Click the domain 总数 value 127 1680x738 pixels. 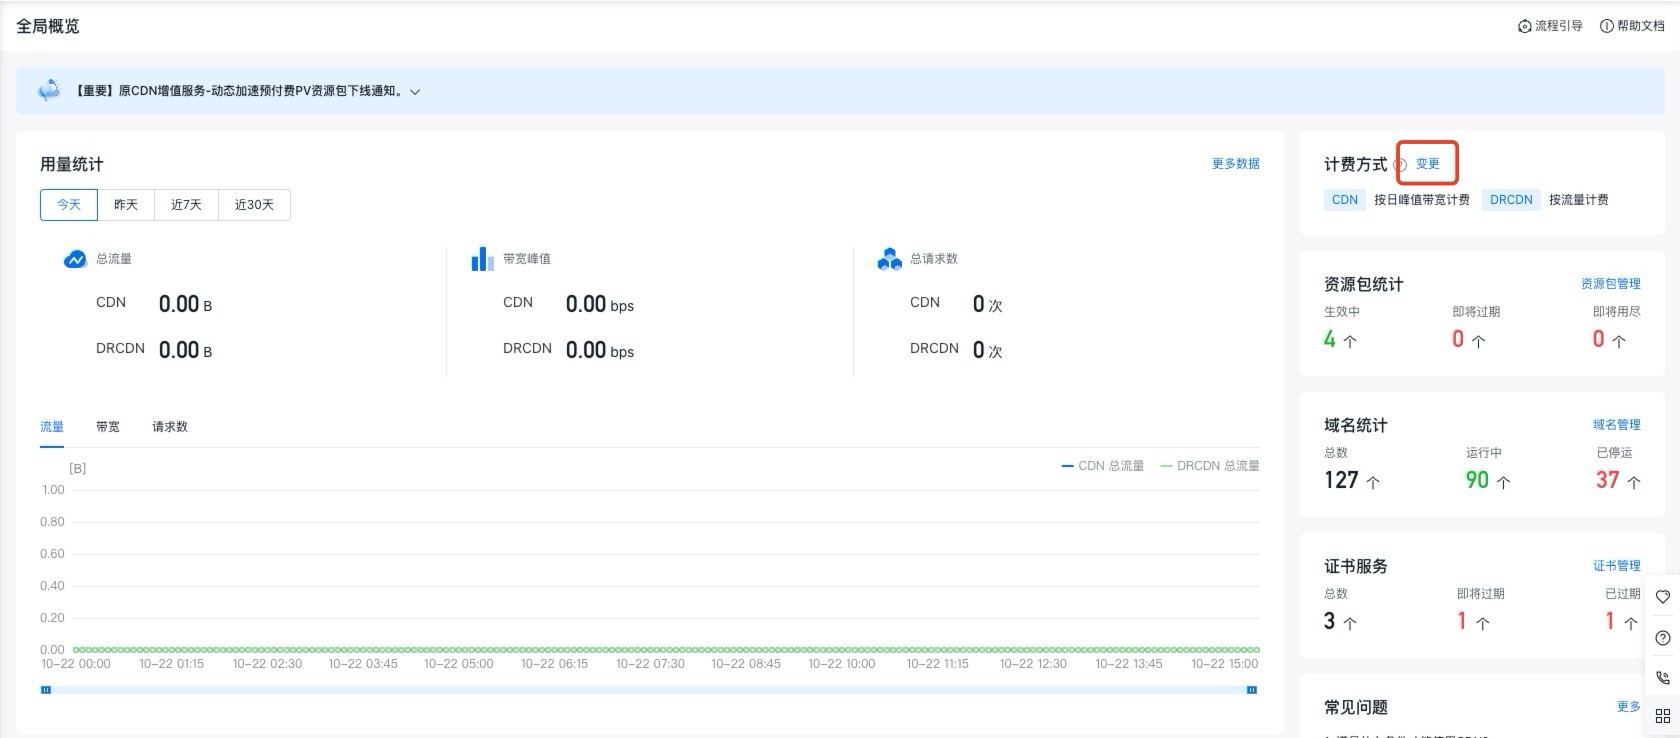pos(1342,481)
